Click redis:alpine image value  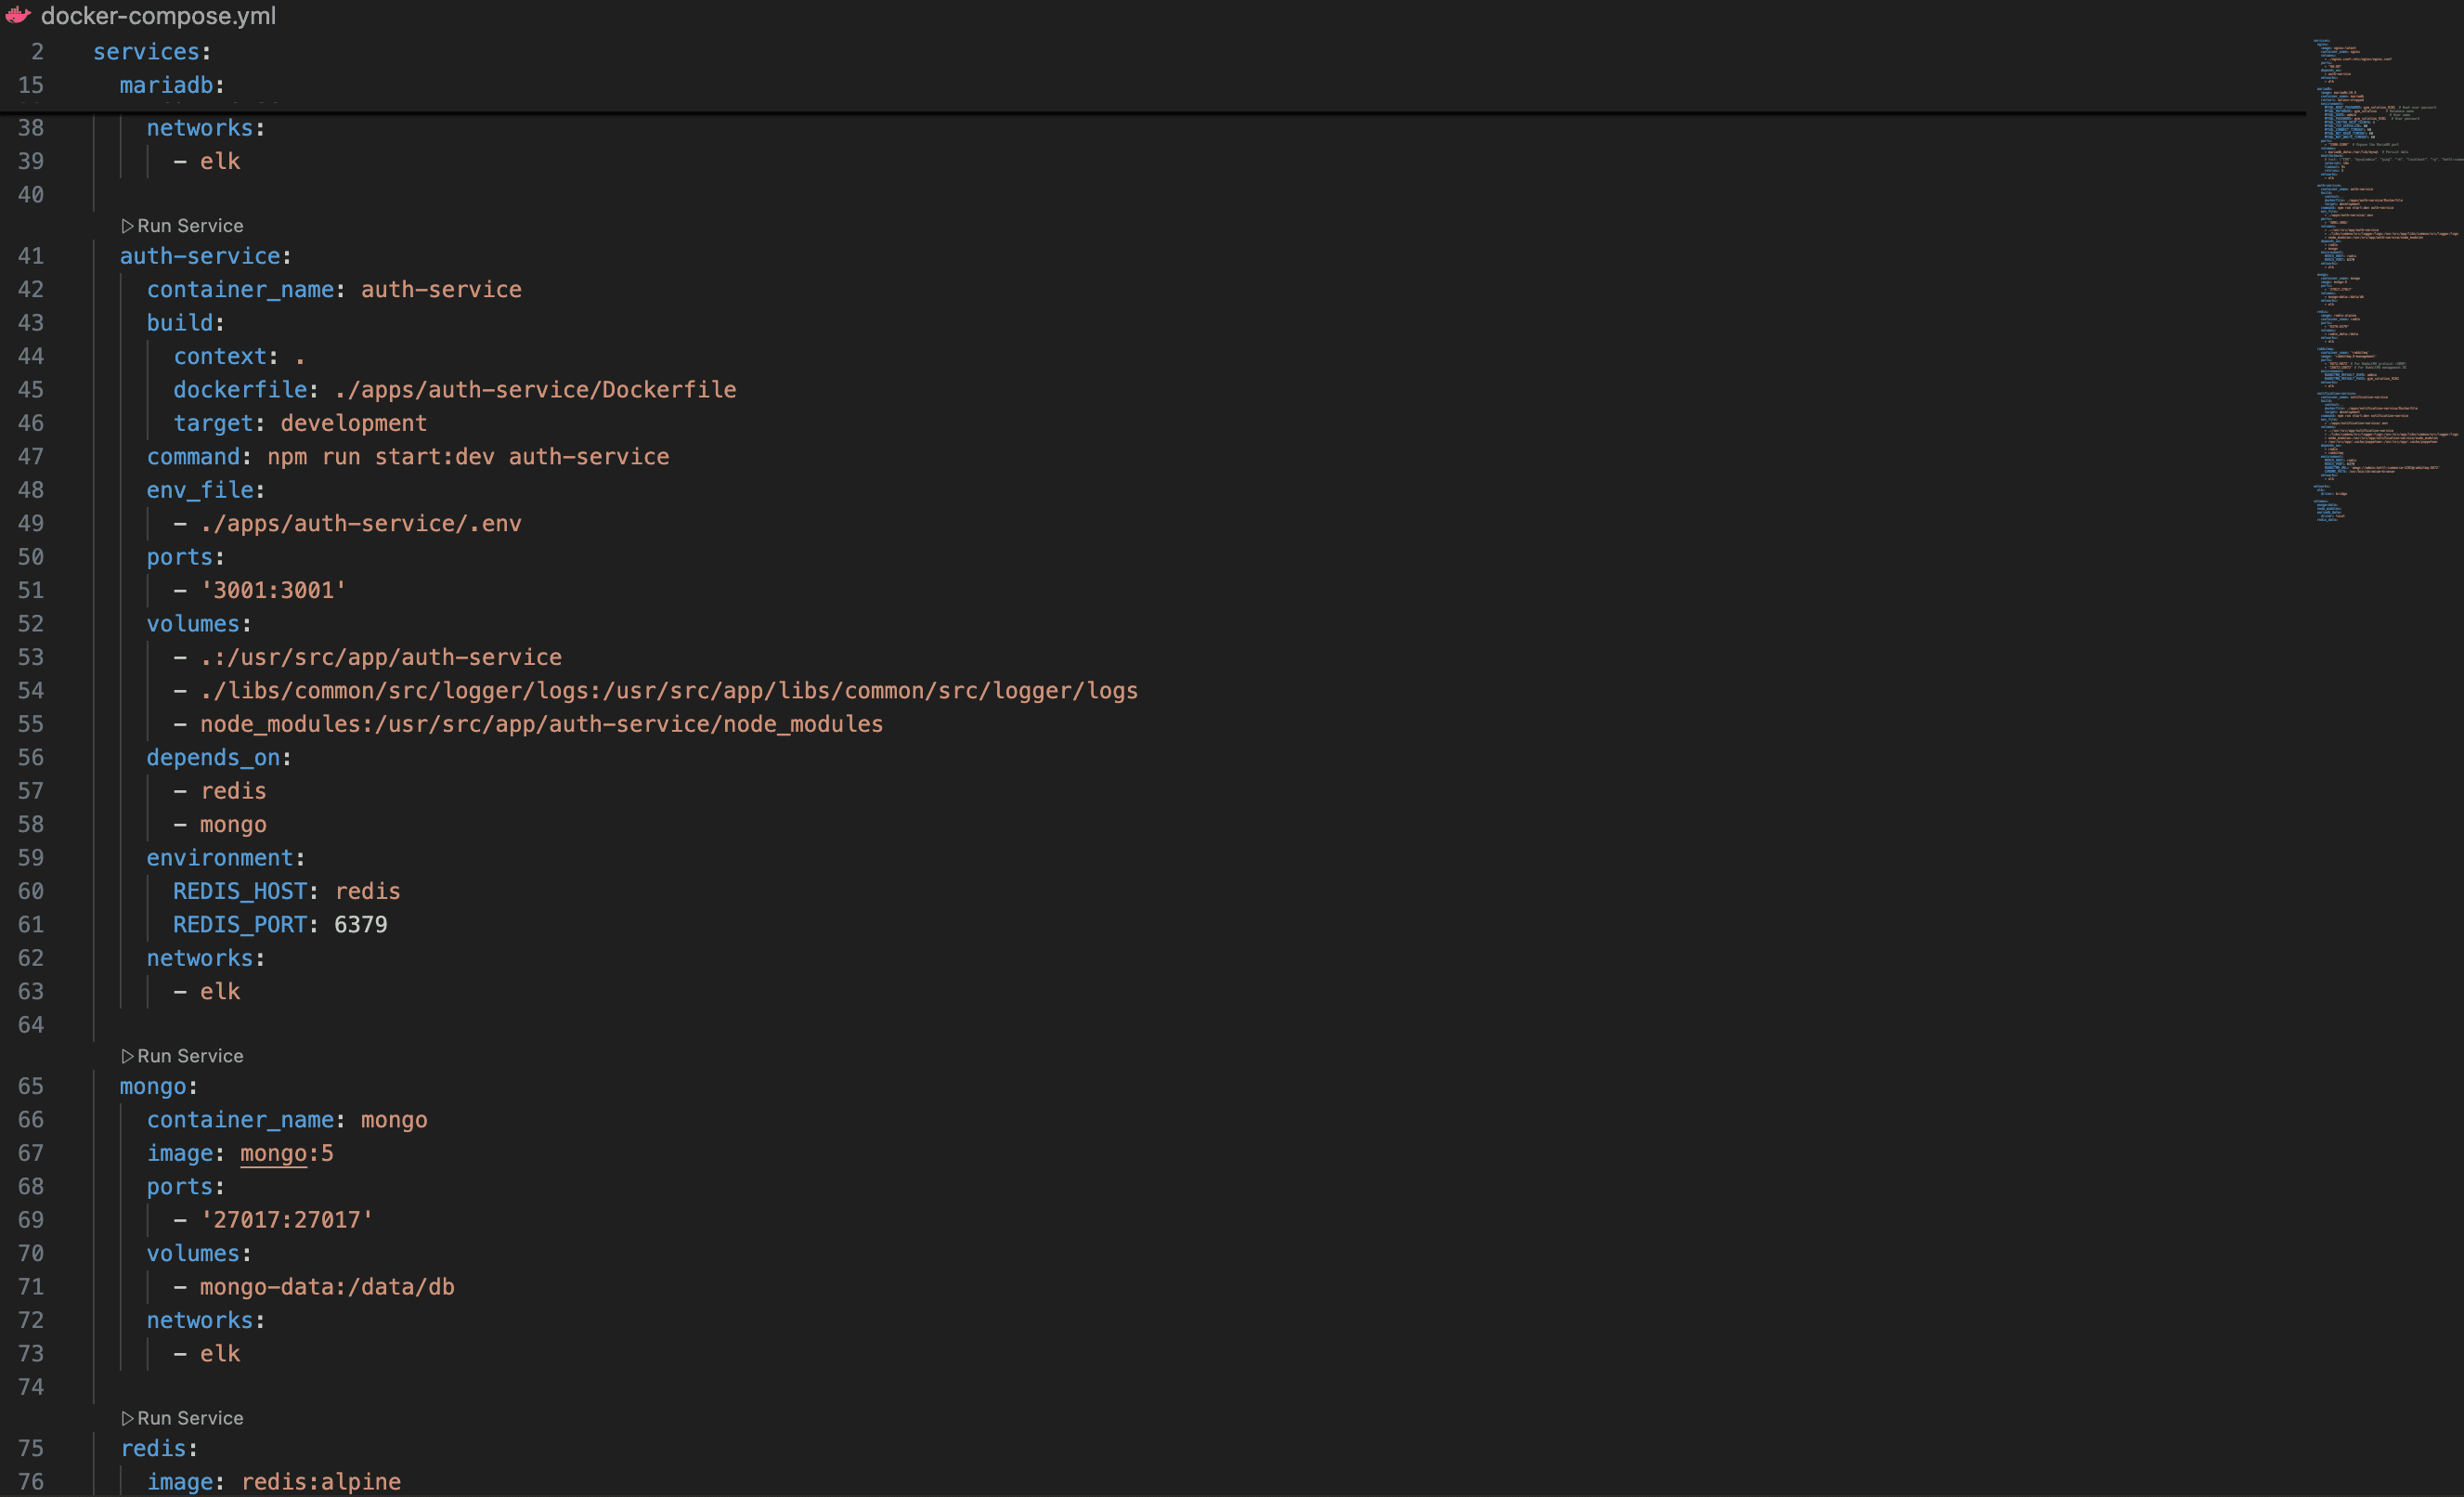[321, 1482]
